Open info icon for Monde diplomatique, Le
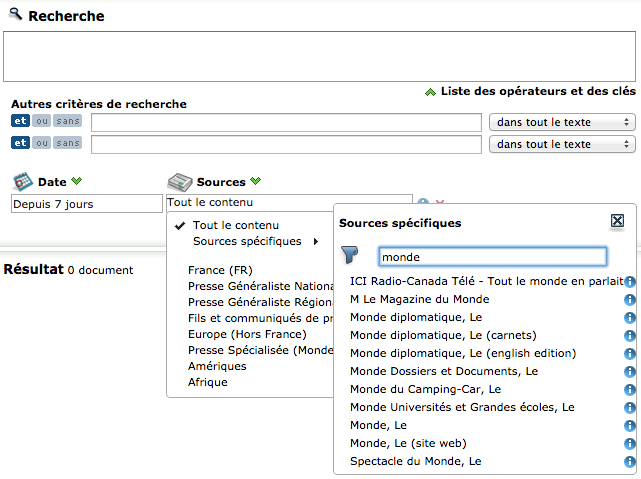This screenshot has height=479, width=641. pos(630,318)
